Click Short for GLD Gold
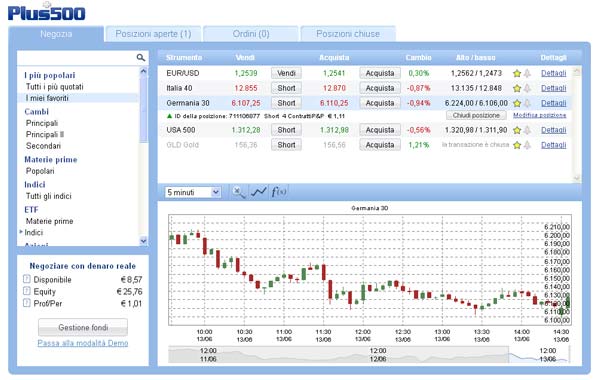The height and width of the screenshot is (380, 600). (x=286, y=145)
